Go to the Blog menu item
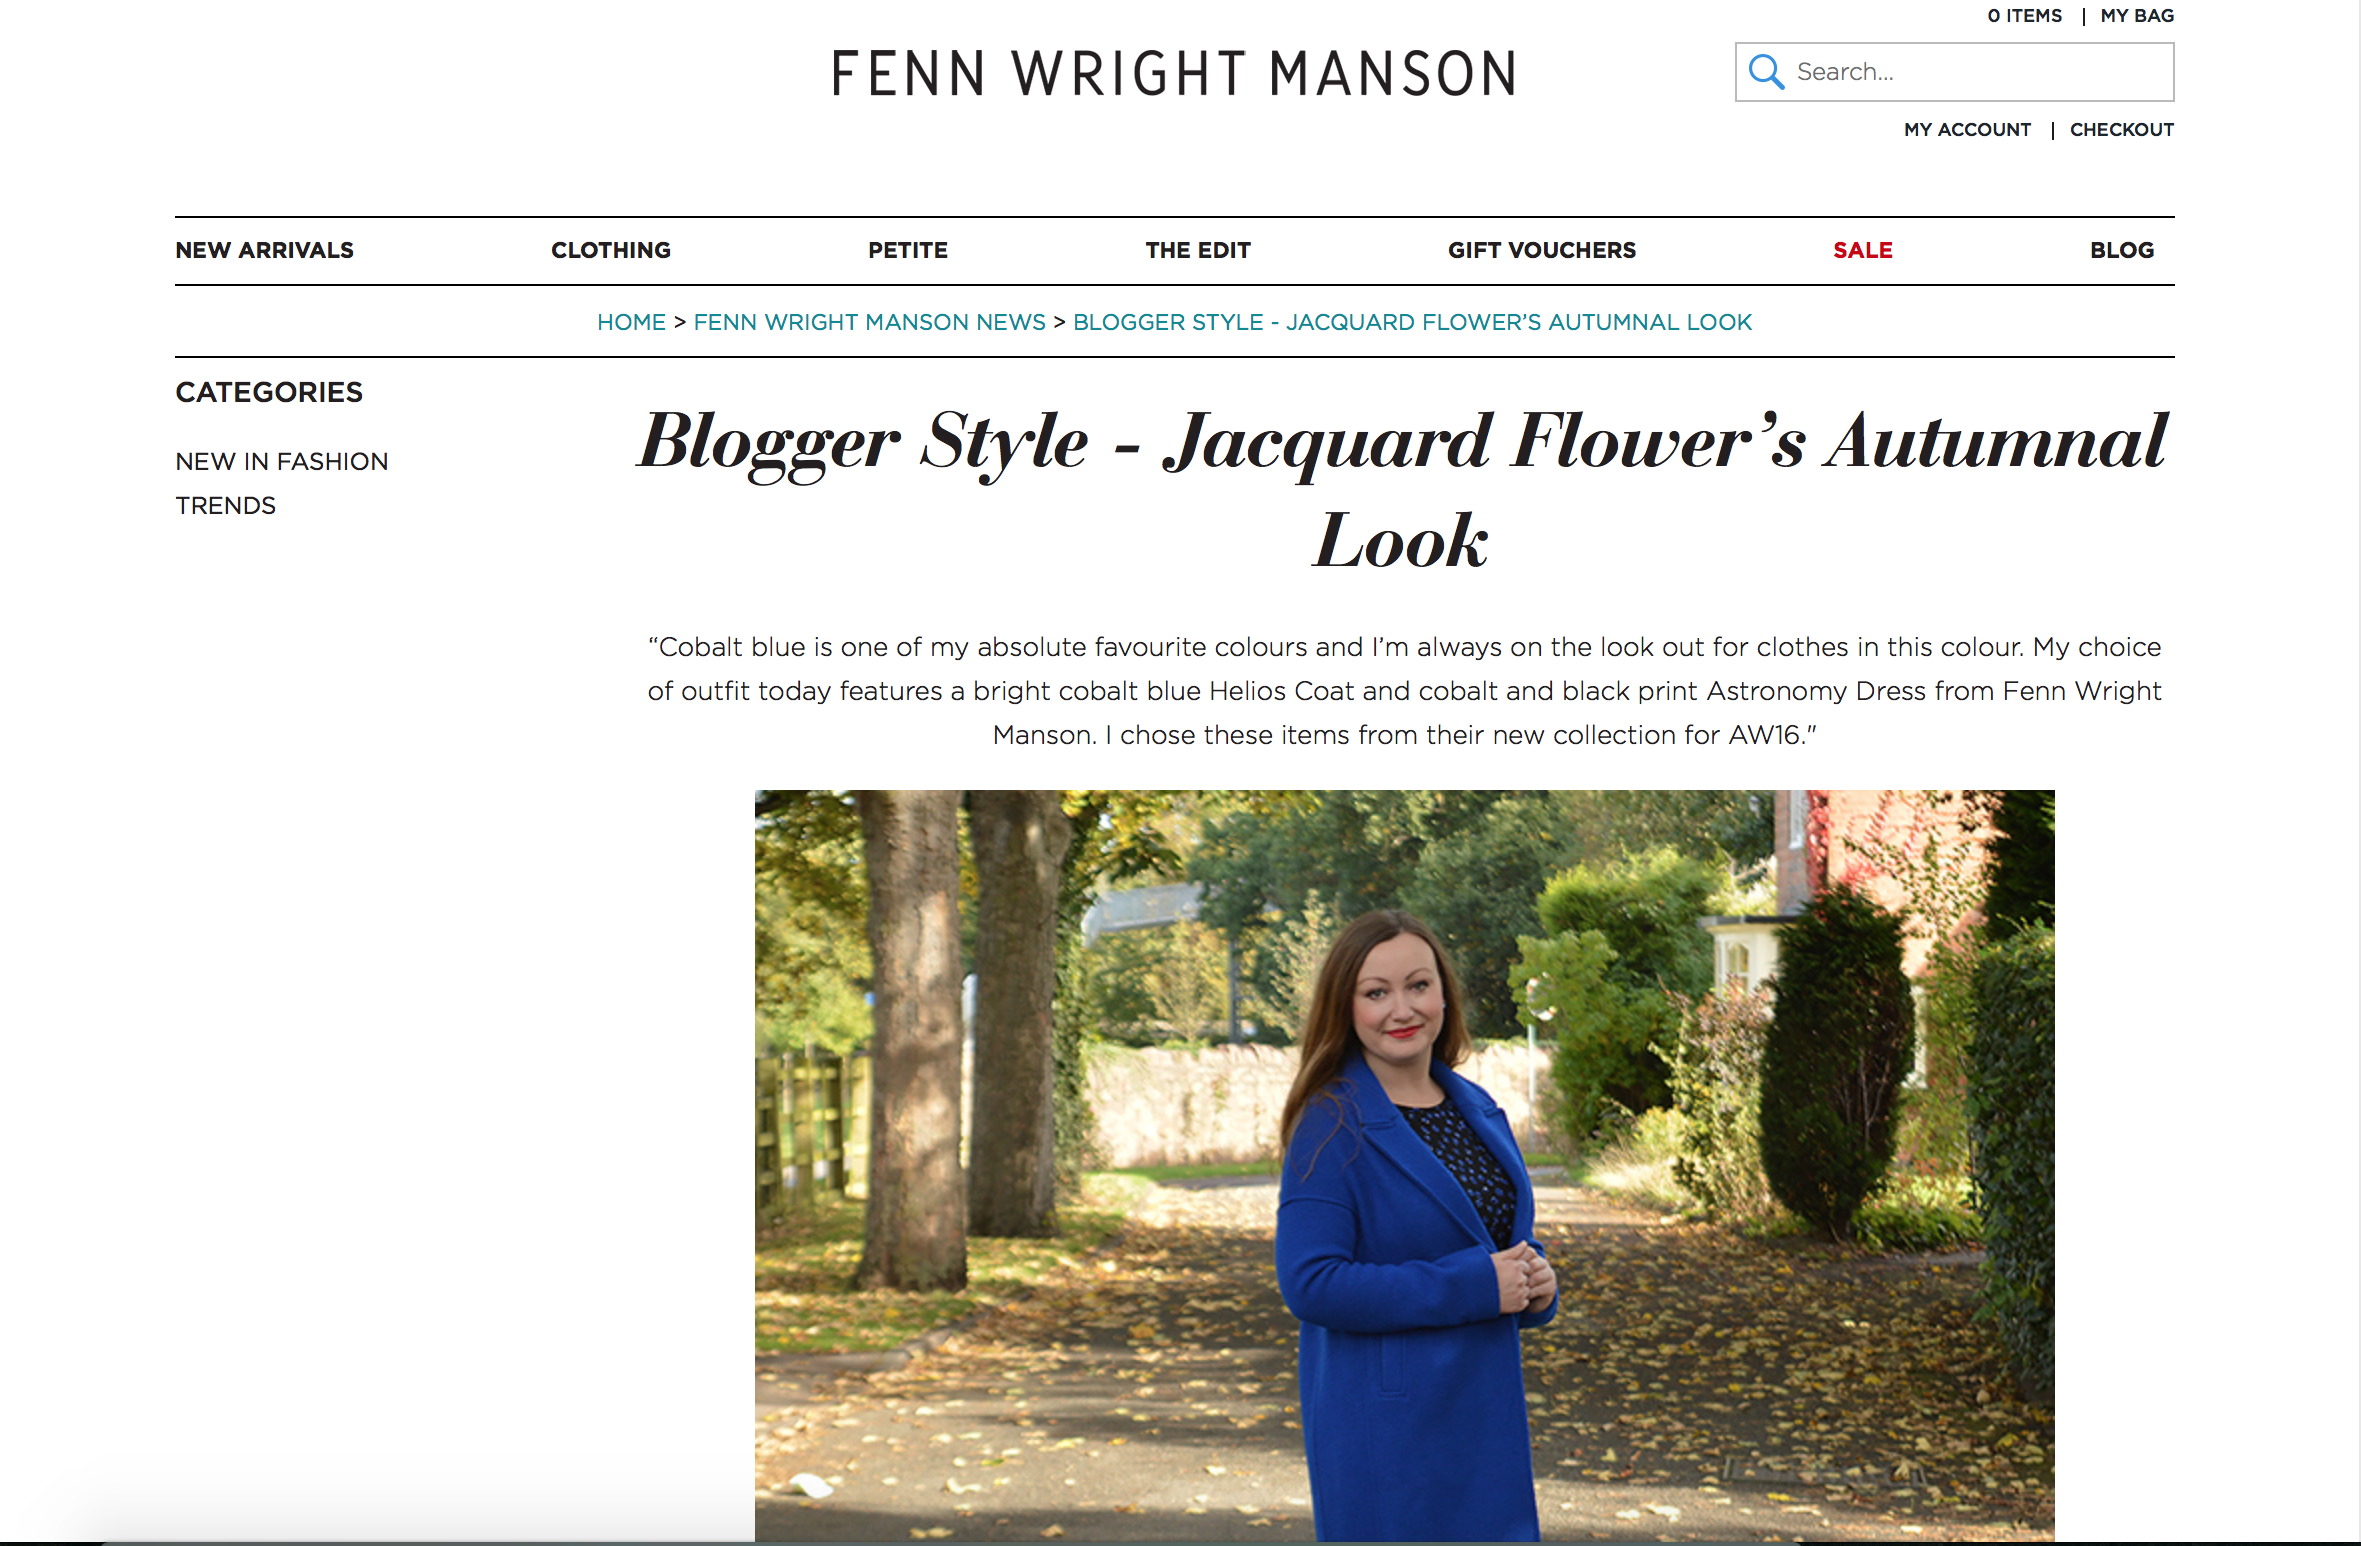Viewport: 2361px width, 1546px height. click(x=2122, y=250)
